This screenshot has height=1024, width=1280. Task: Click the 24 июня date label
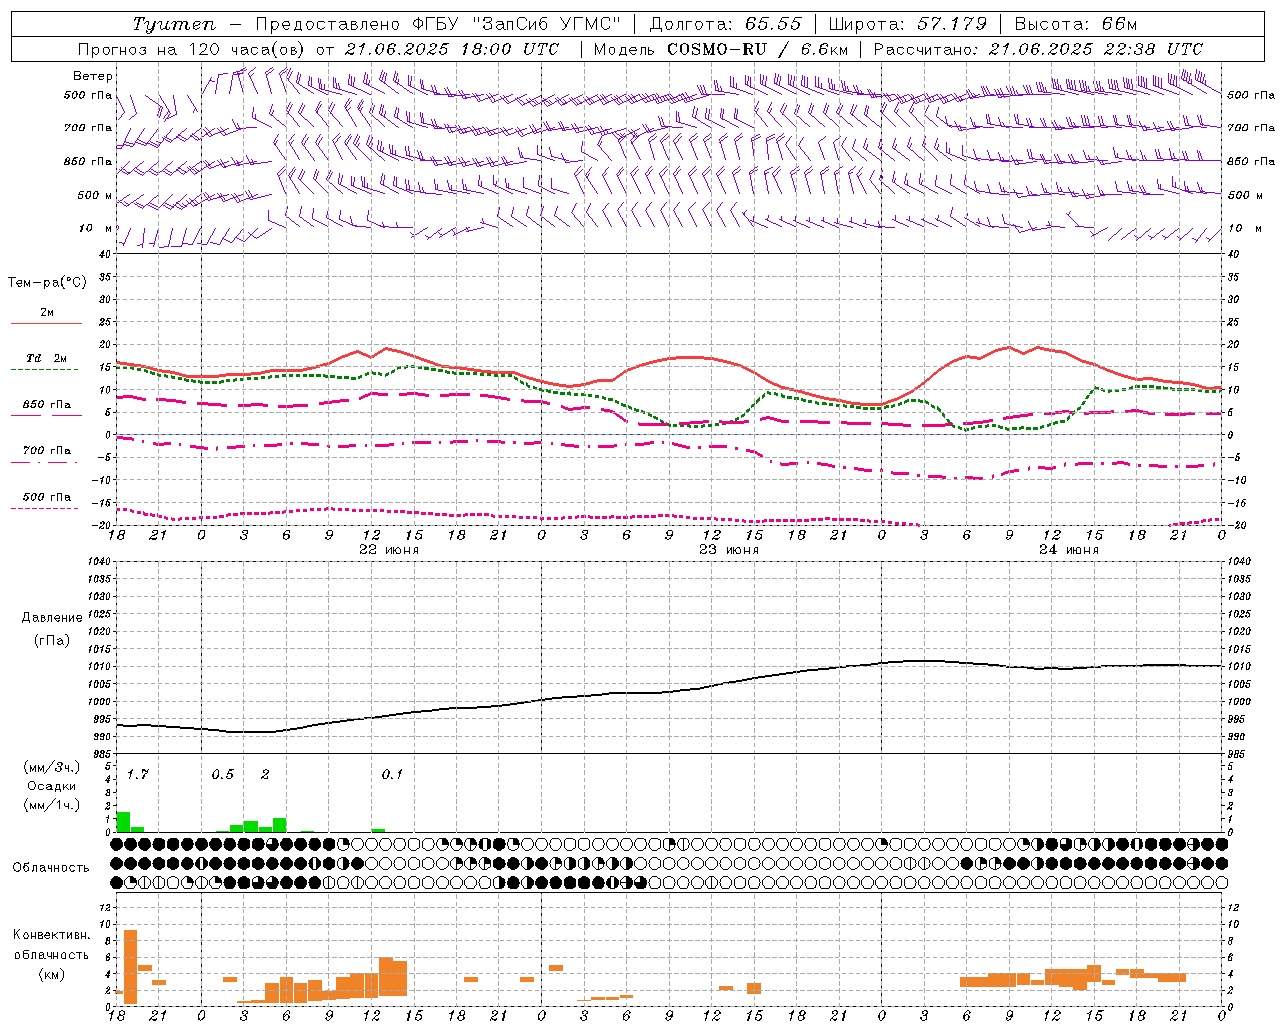click(x=1069, y=550)
